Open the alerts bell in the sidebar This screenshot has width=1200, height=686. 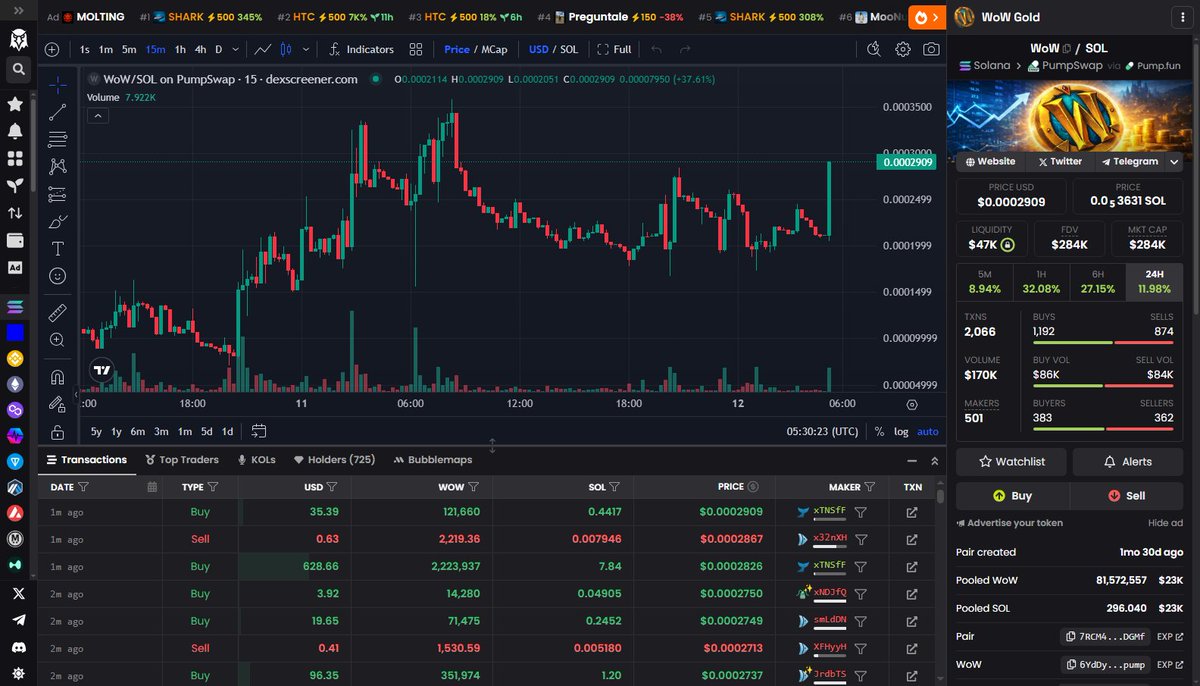point(15,131)
